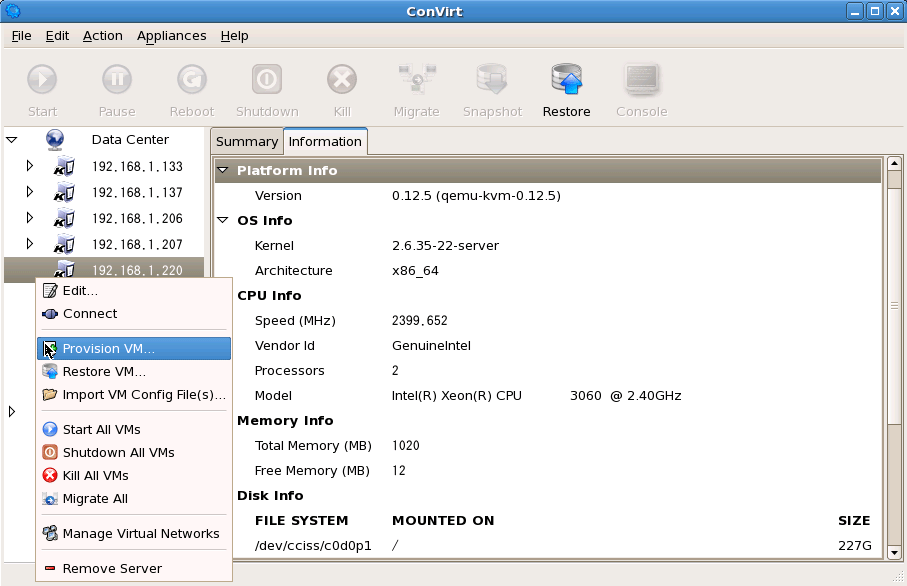Open the File menu
Image resolution: width=907 pixels, height=586 pixels.
(x=21, y=36)
